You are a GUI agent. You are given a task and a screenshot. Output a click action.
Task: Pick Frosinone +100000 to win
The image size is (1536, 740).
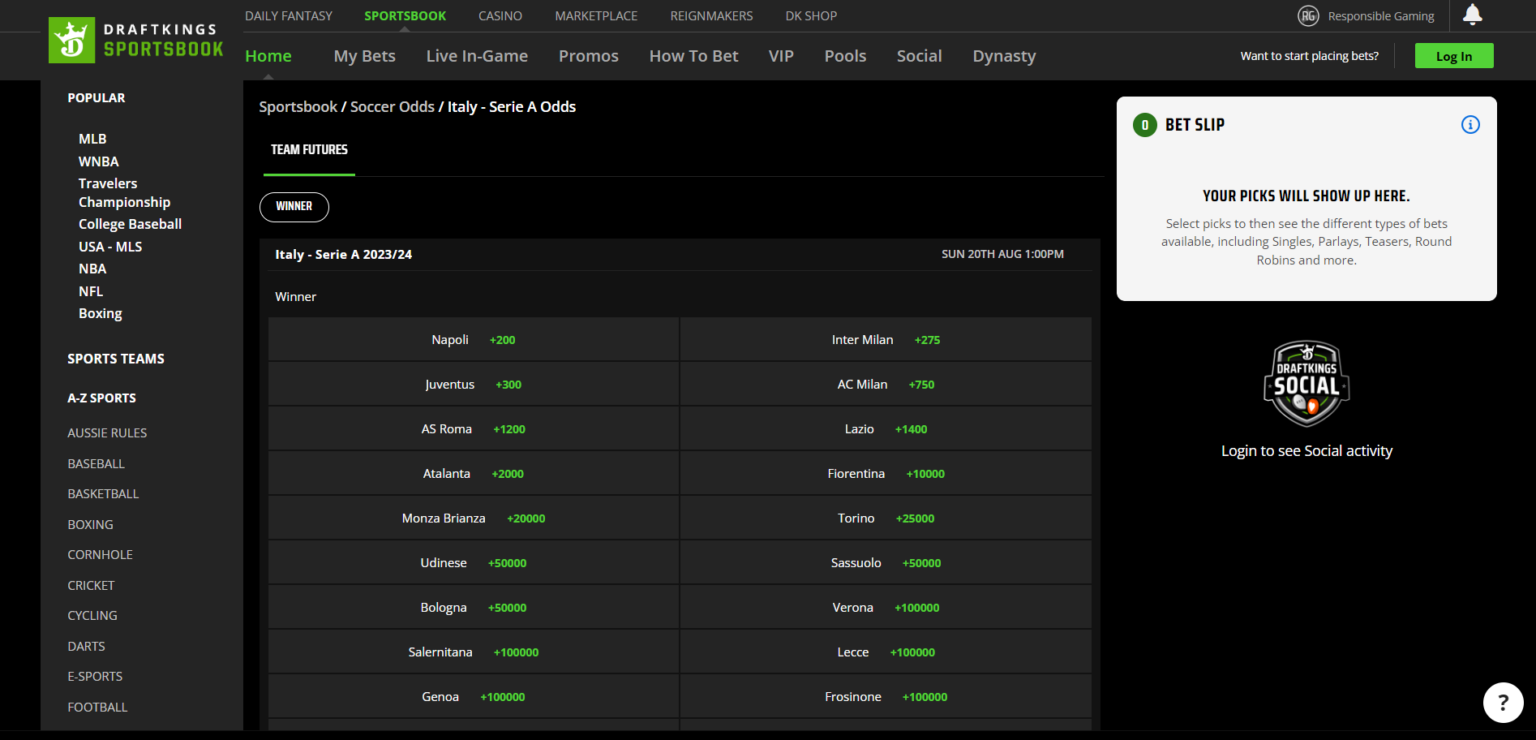tap(886, 697)
